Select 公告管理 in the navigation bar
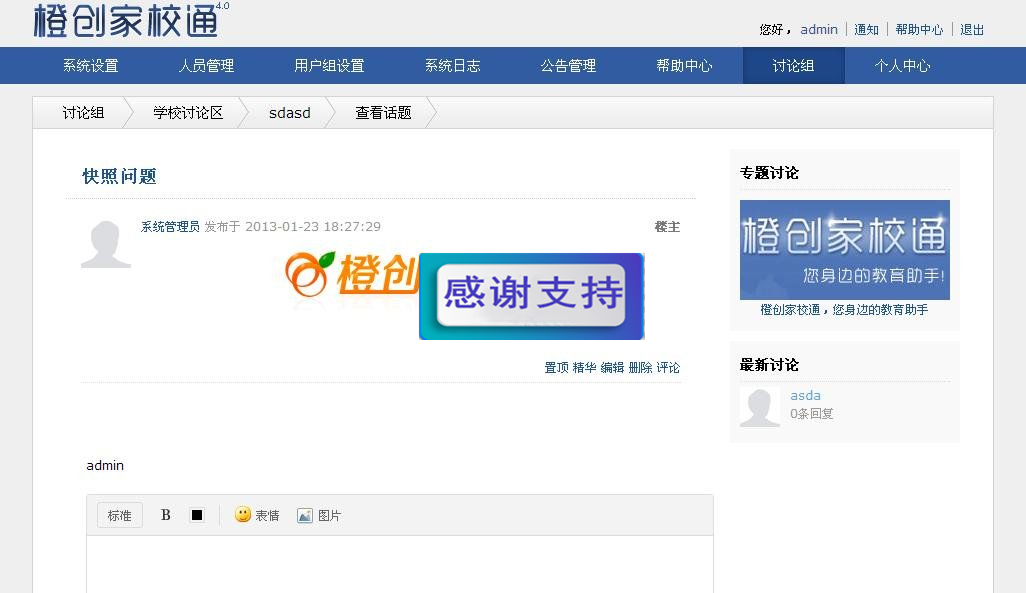Viewport: 1026px width, 593px height. 568,65
